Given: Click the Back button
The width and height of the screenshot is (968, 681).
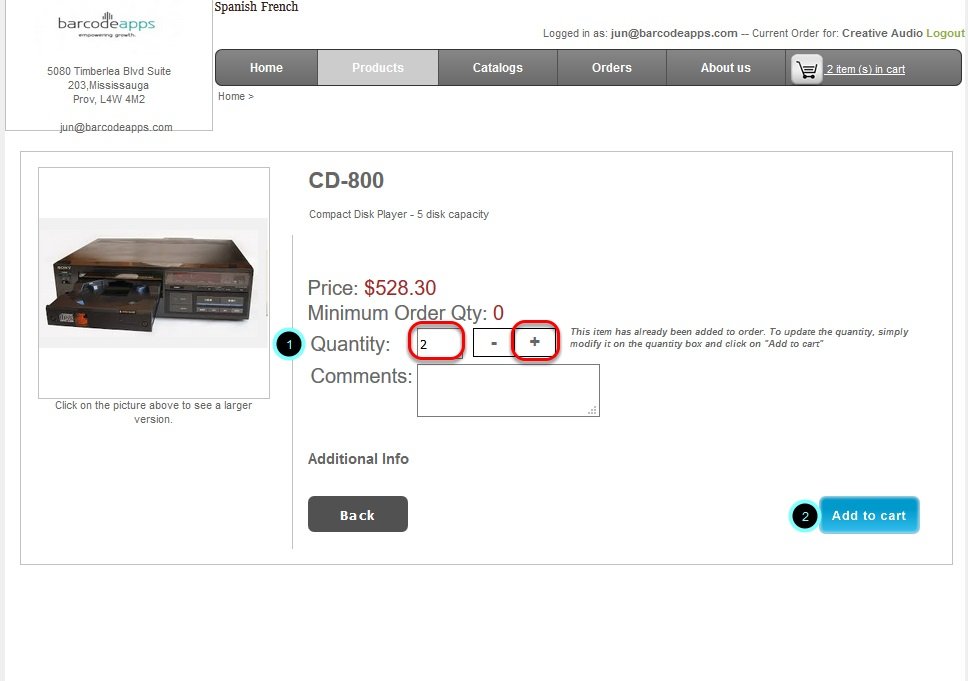Looking at the screenshot, I should (357, 514).
